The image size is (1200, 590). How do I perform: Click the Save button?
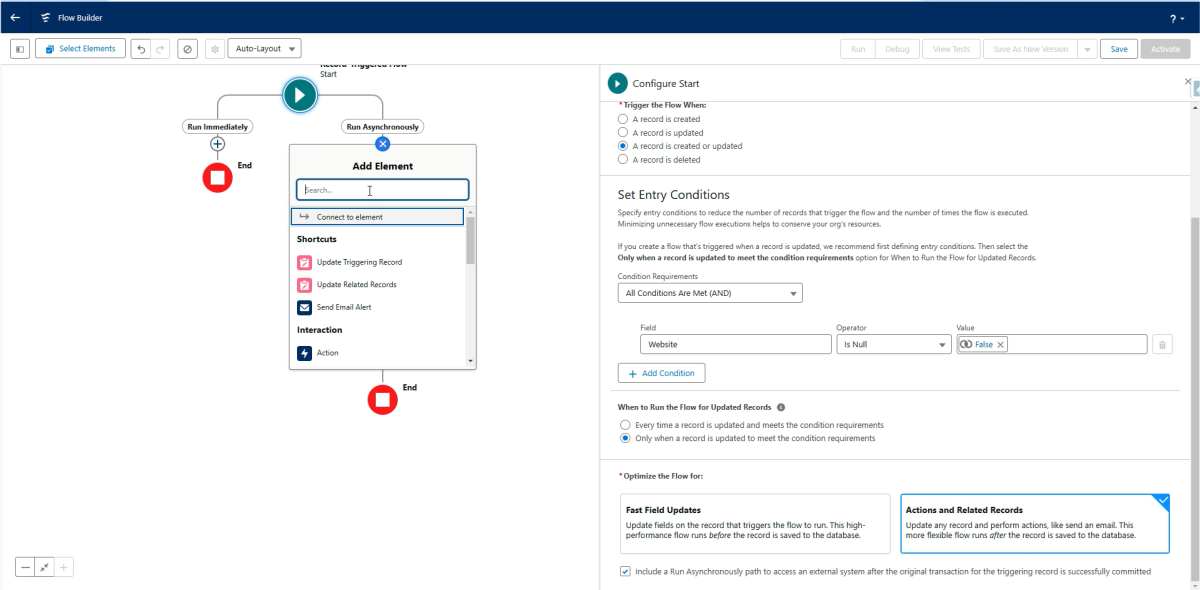coord(1119,49)
